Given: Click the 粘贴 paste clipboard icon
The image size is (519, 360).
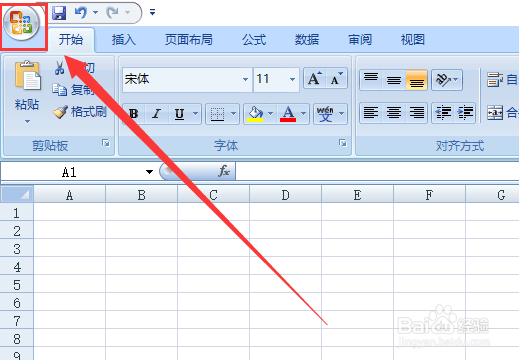Looking at the screenshot, I should click(x=28, y=76).
